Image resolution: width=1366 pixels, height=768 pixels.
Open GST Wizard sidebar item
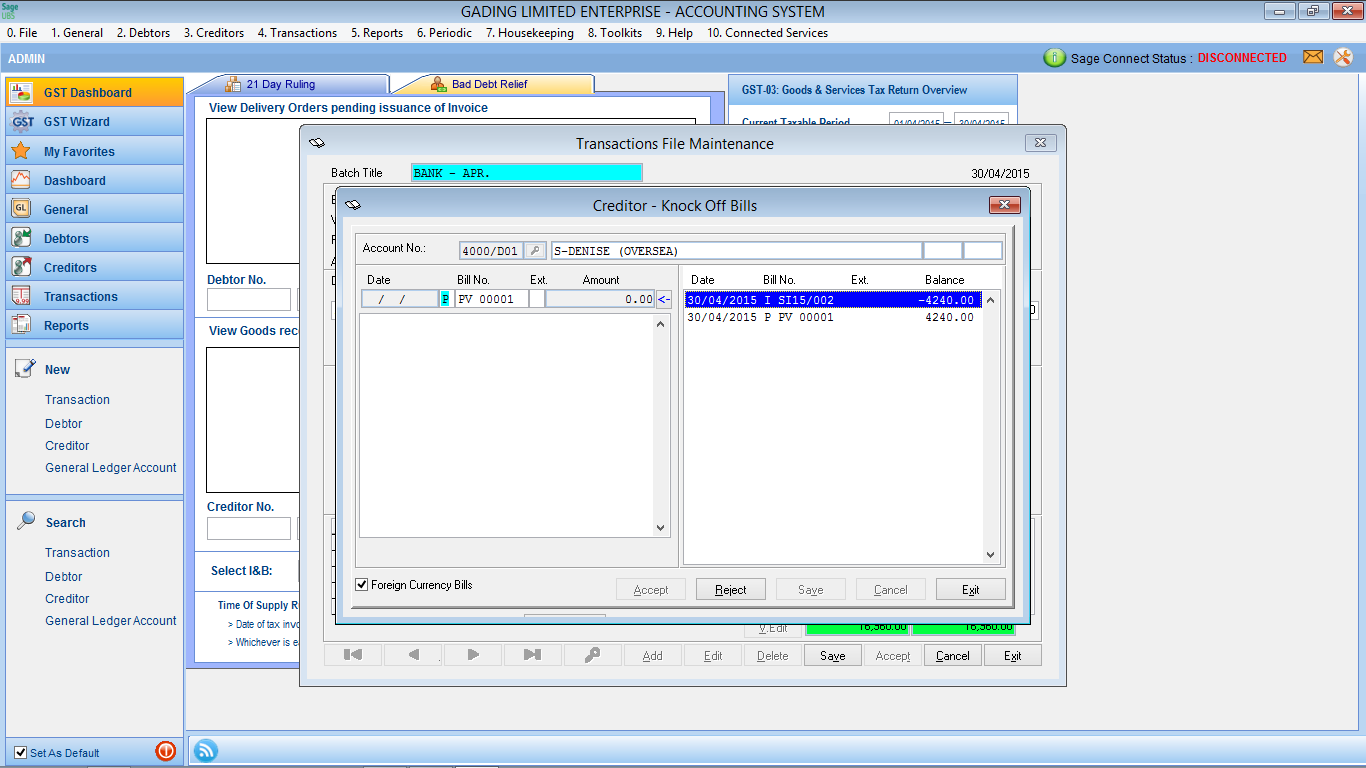tap(95, 121)
